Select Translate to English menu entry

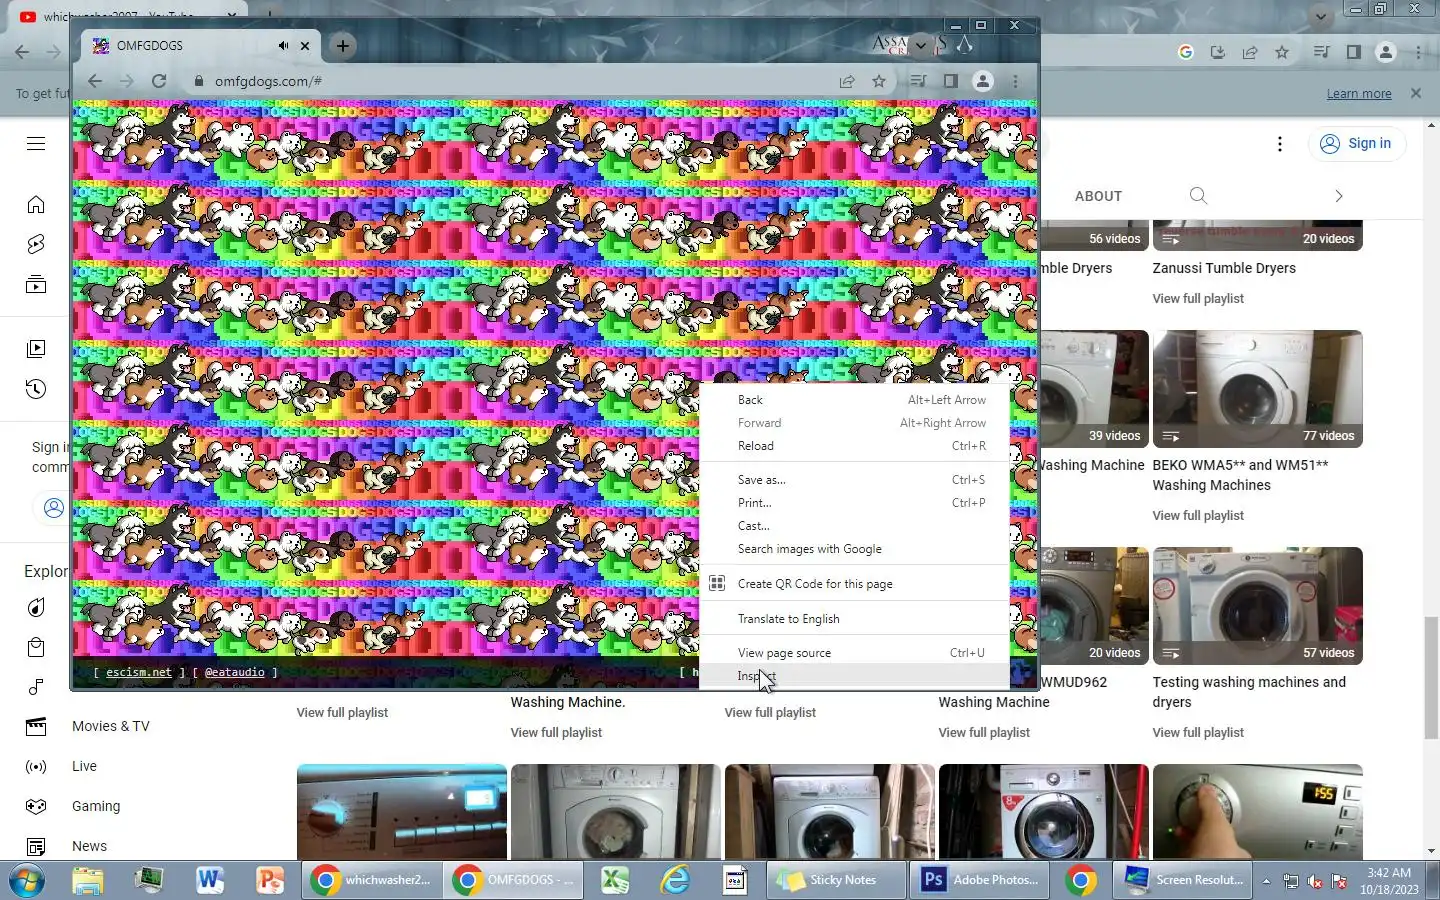[854, 619]
